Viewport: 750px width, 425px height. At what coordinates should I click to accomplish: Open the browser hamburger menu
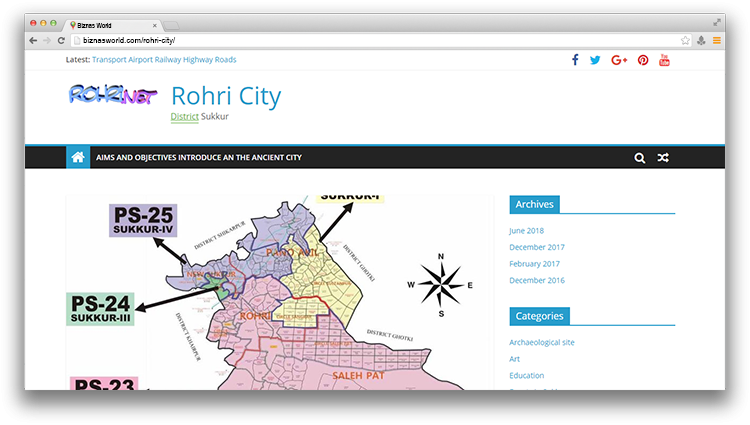coord(716,40)
